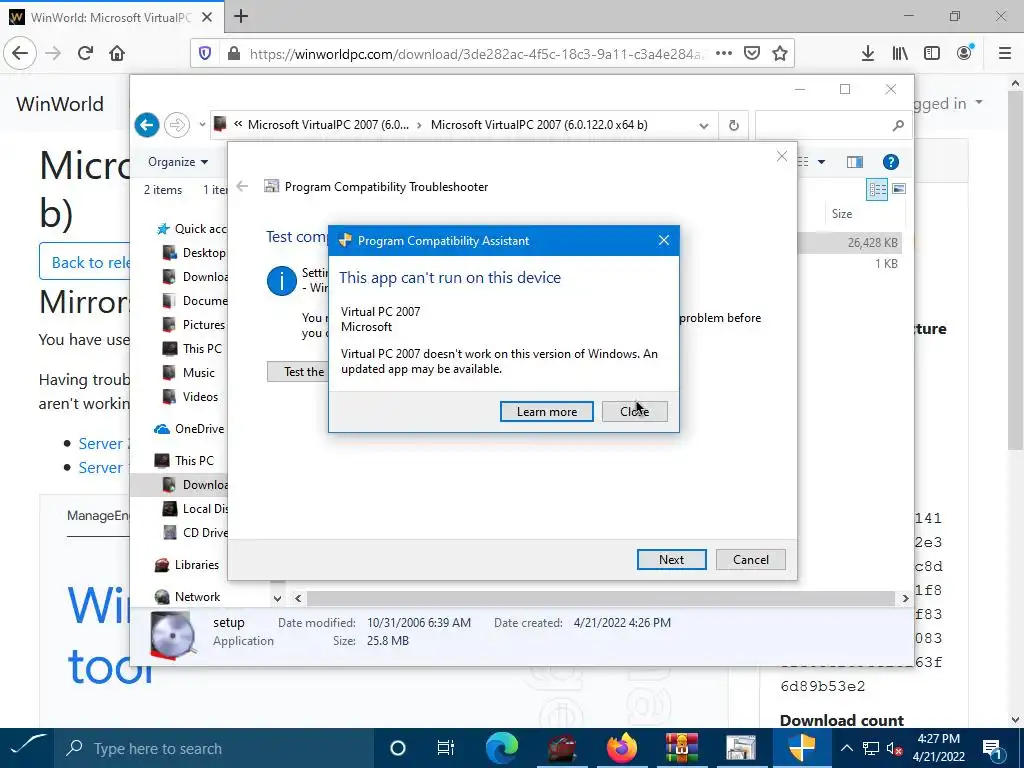
Task: Reload the page in Firefox
Action: point(85,53)
